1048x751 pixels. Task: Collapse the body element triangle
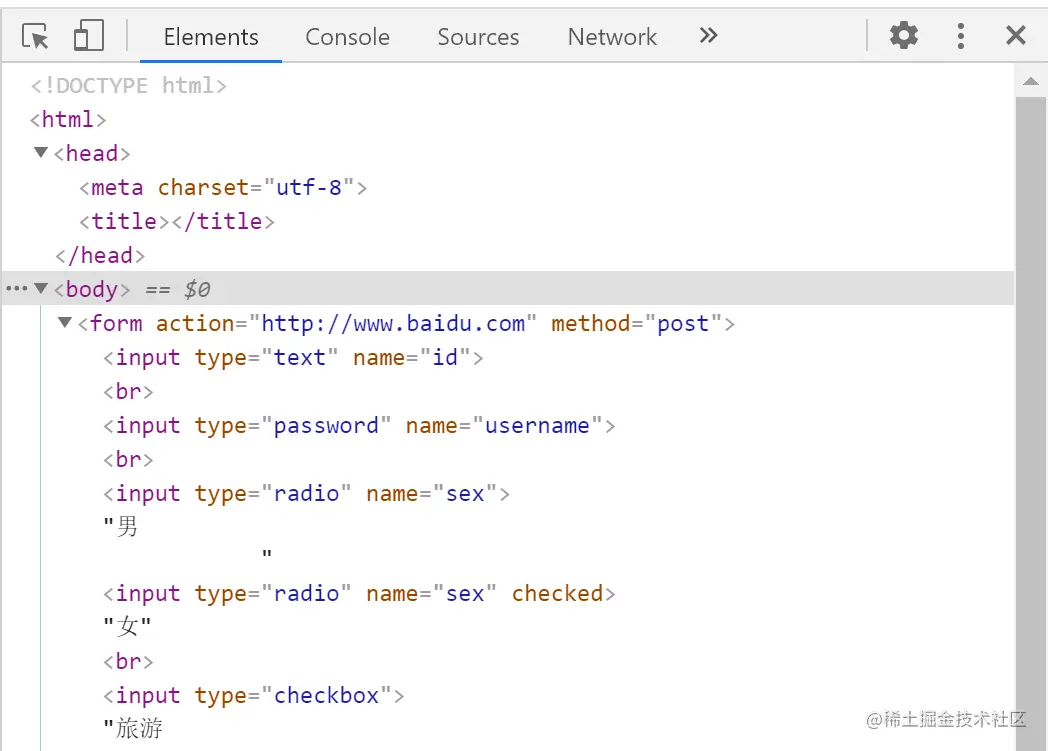41,289
